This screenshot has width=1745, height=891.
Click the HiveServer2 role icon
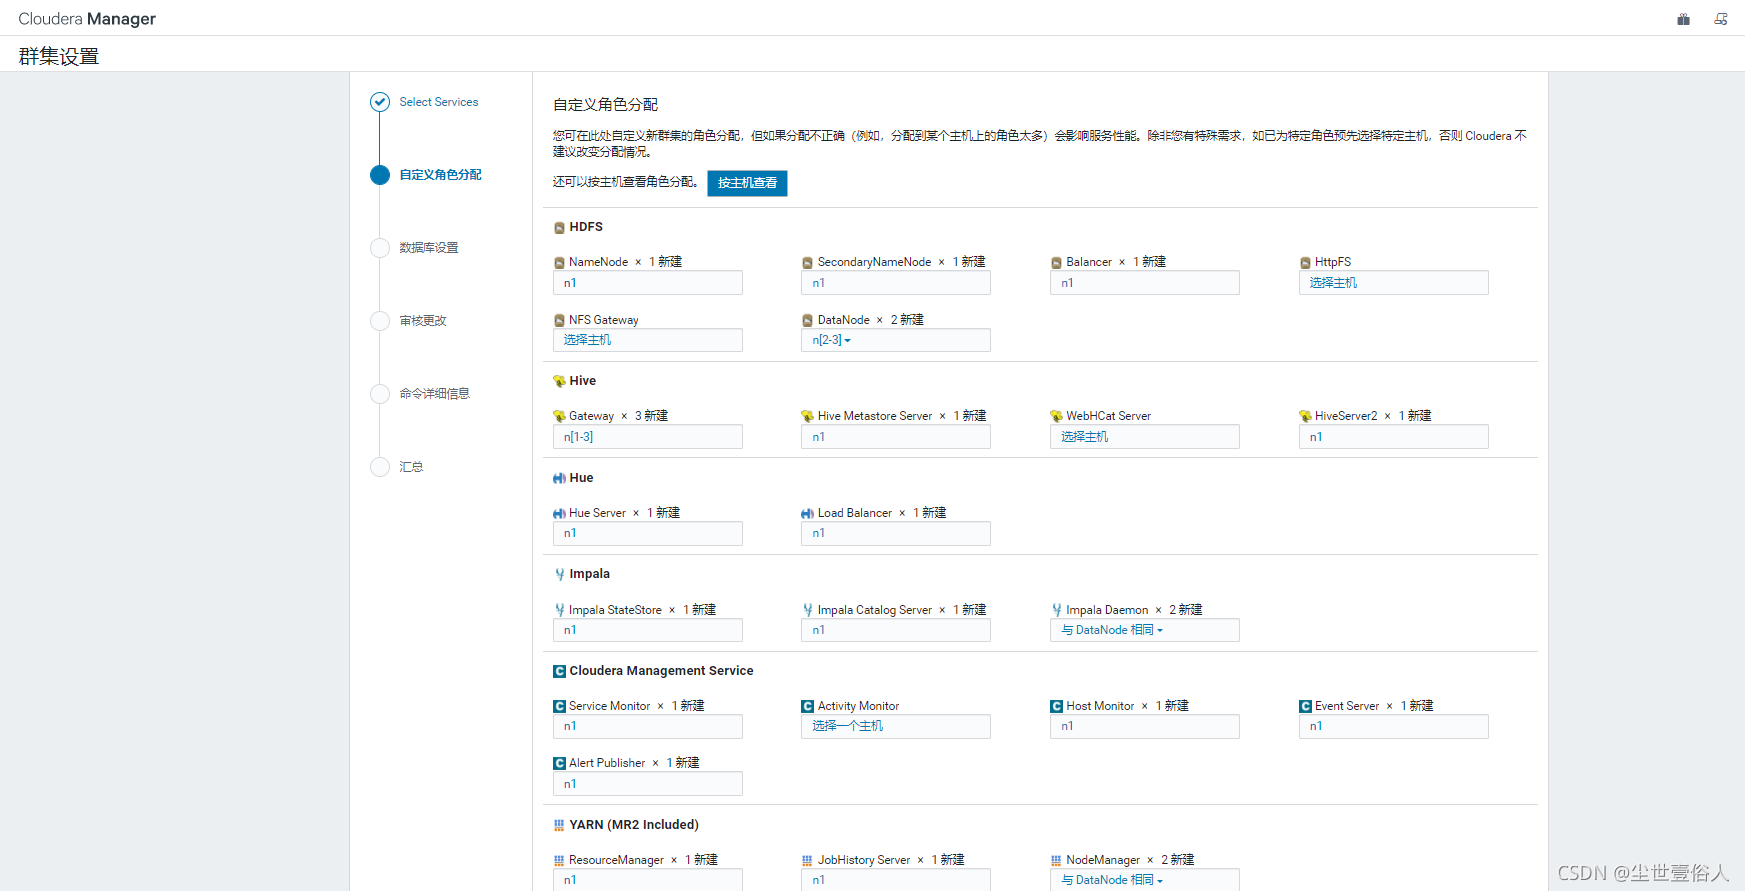[1305, 416]
